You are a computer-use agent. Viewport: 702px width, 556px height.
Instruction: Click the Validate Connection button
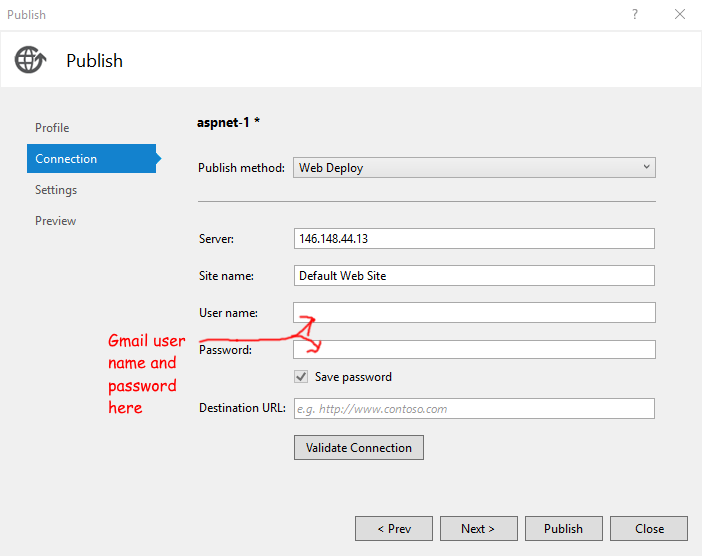point(359,448)
